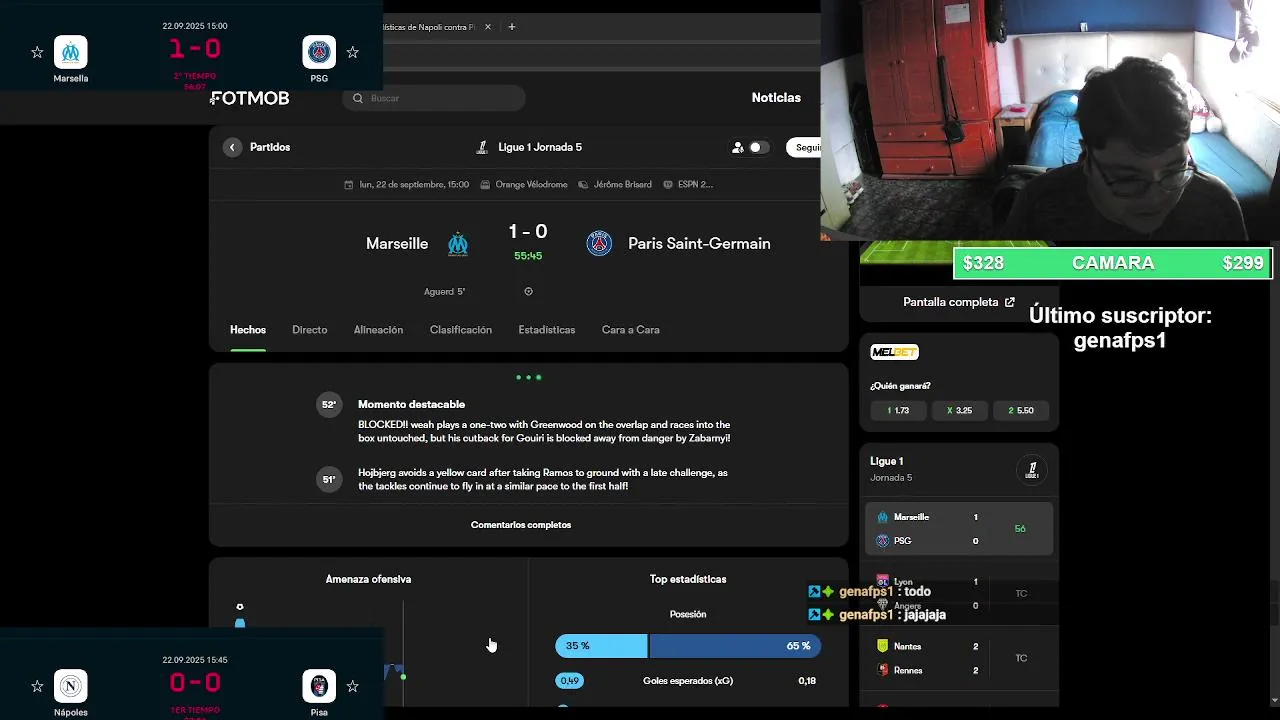Viewport: 1280px width, 720px height.
Task: Open the Alineación tab
Action: coord(378,330)
